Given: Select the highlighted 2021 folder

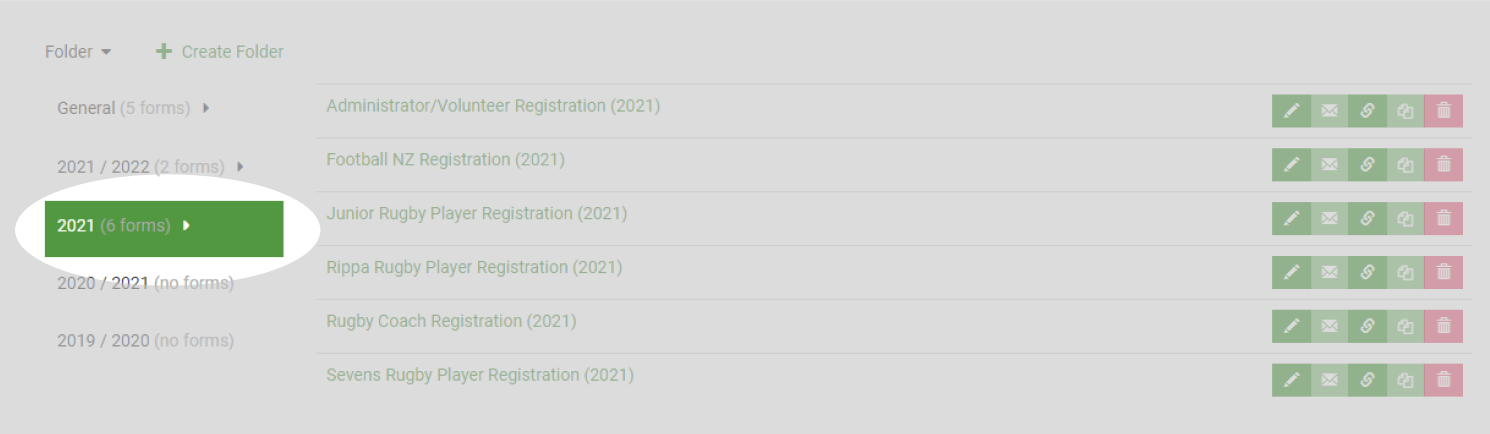Looking at the screenshot, I should [164, 228].
